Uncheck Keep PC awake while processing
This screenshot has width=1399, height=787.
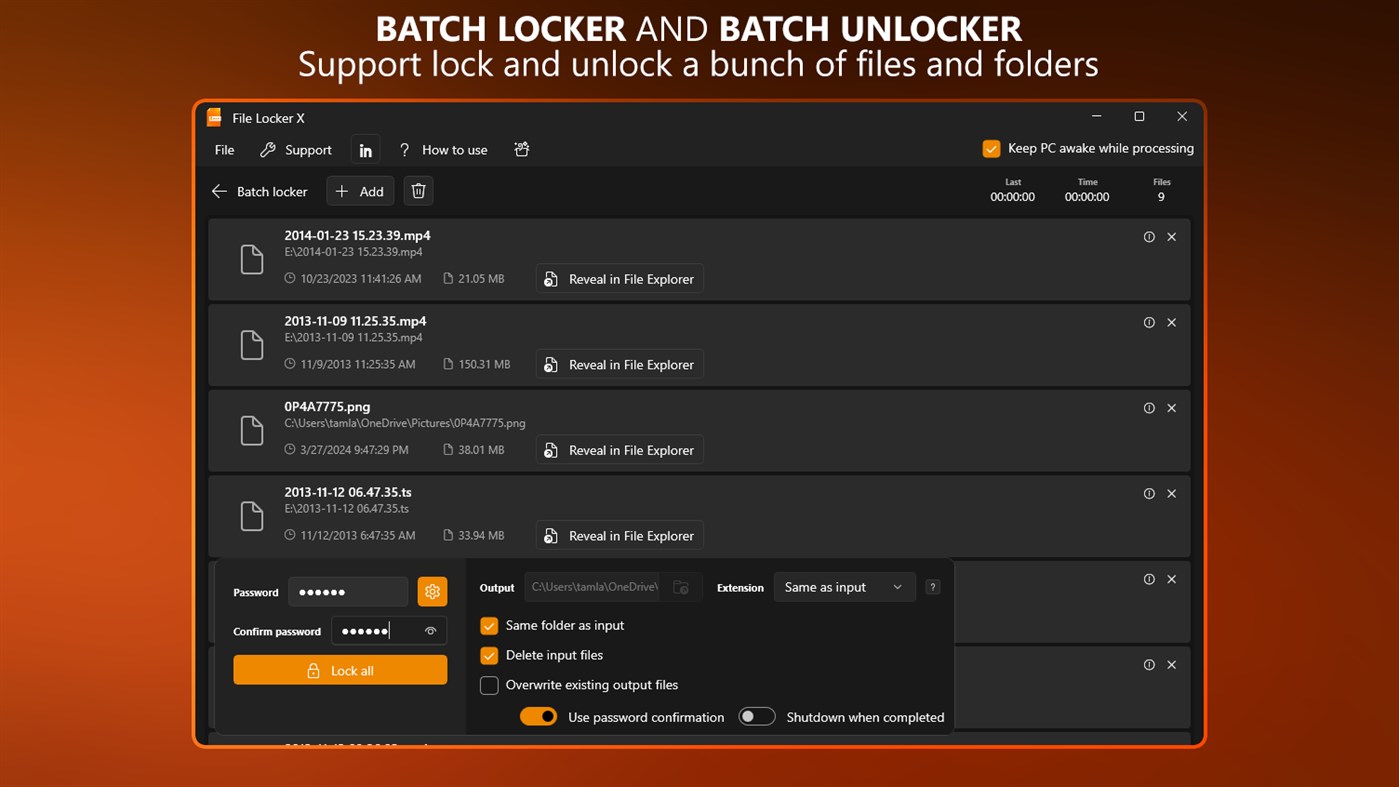tap(991, 147)
